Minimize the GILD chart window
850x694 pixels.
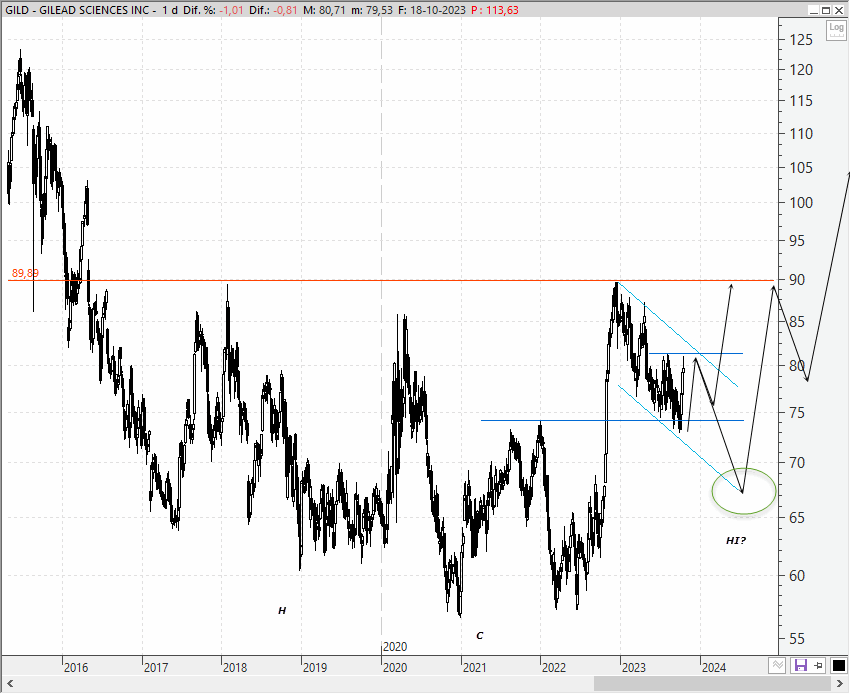[814, 10]
